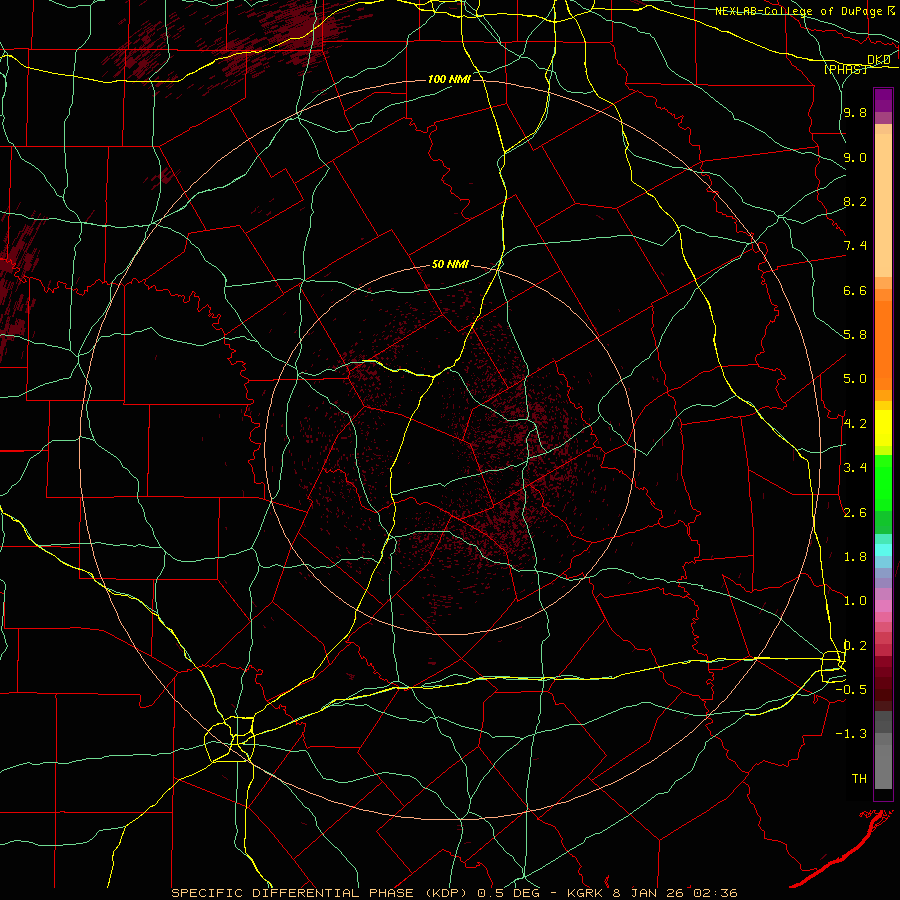
Task: Pick the dark orange band near 5.8
Action: coord(883,345)
